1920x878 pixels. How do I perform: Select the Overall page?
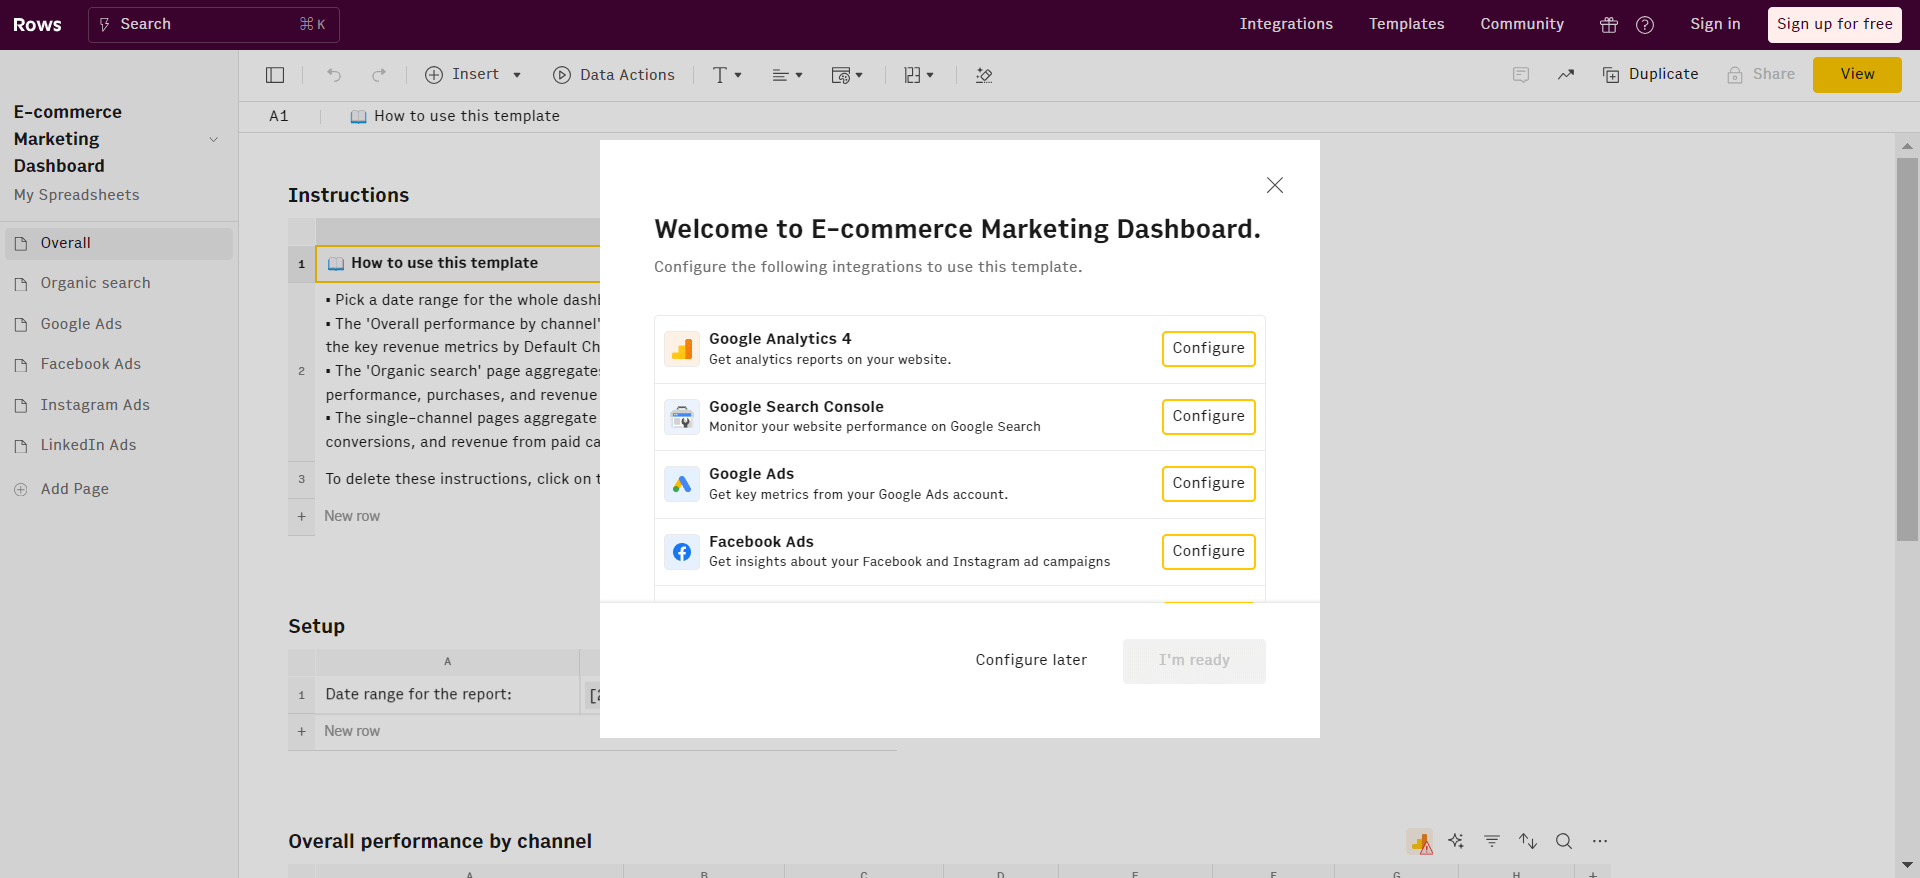(119, 244)
